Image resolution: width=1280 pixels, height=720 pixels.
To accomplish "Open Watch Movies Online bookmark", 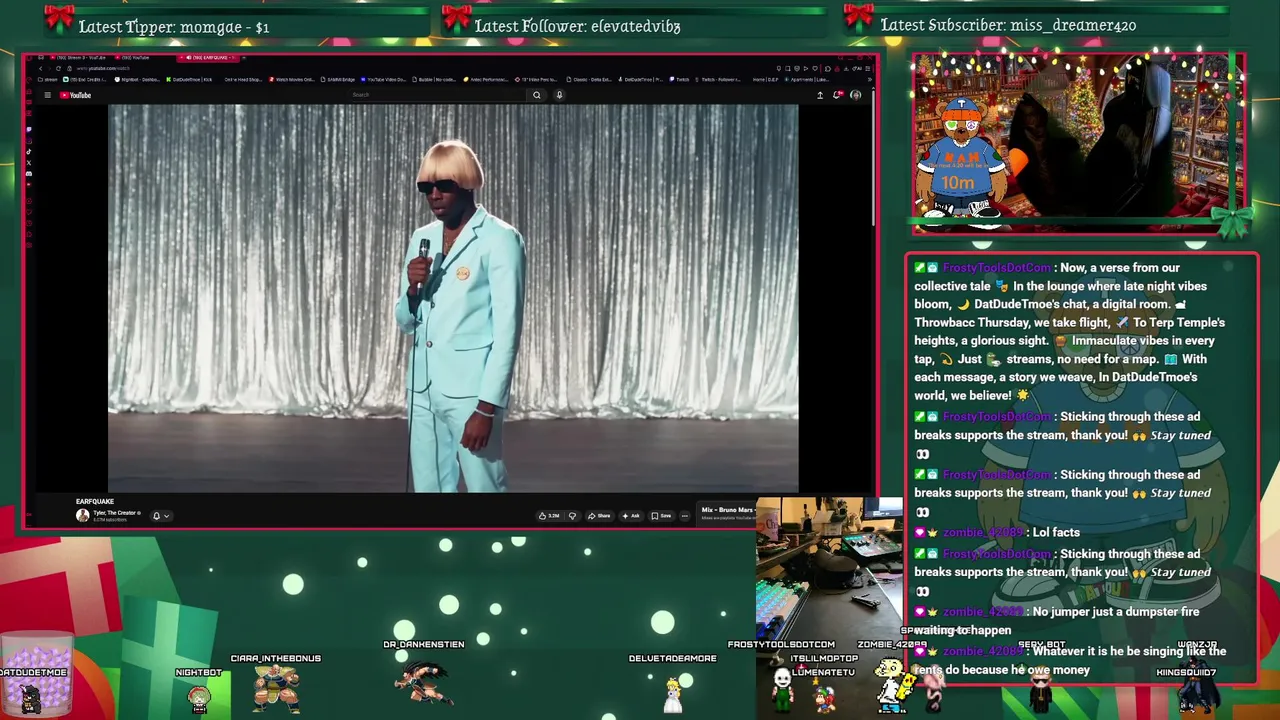I will coord(292,80).
